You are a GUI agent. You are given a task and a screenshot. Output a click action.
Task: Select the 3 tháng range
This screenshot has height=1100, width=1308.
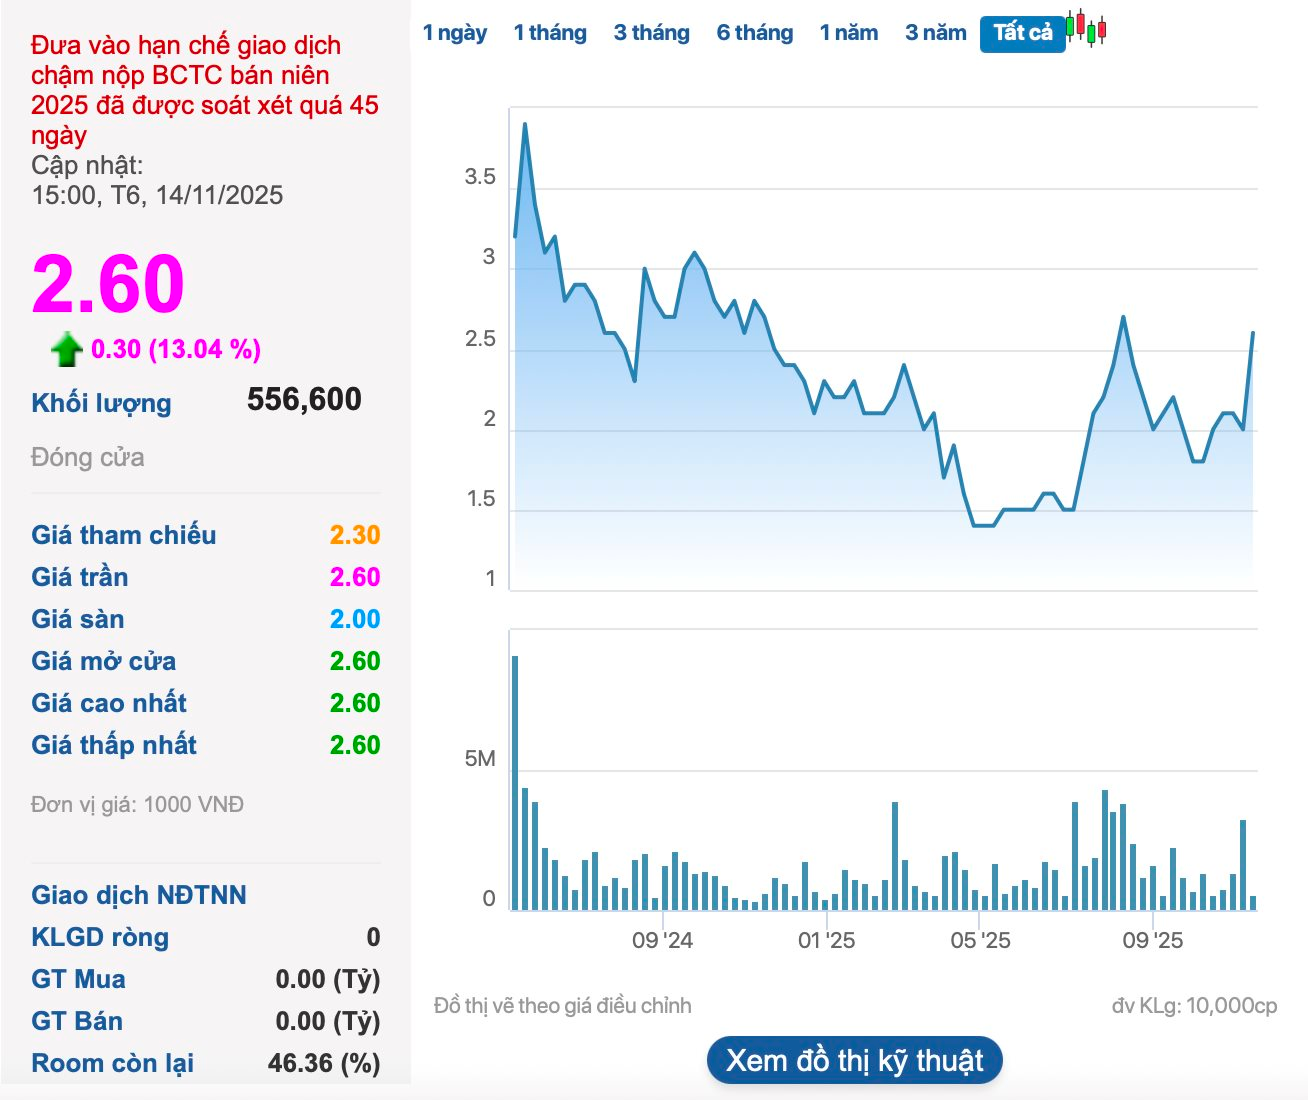651,33
